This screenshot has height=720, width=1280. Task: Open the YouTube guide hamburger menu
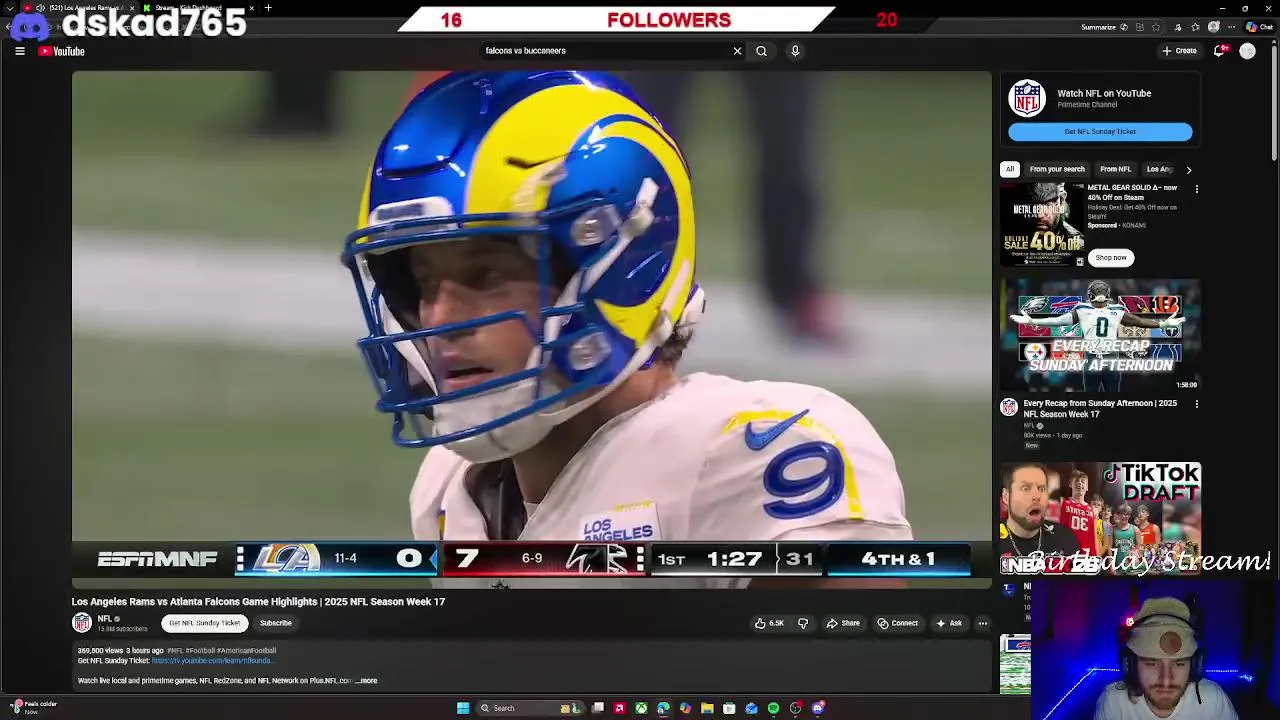20,51
